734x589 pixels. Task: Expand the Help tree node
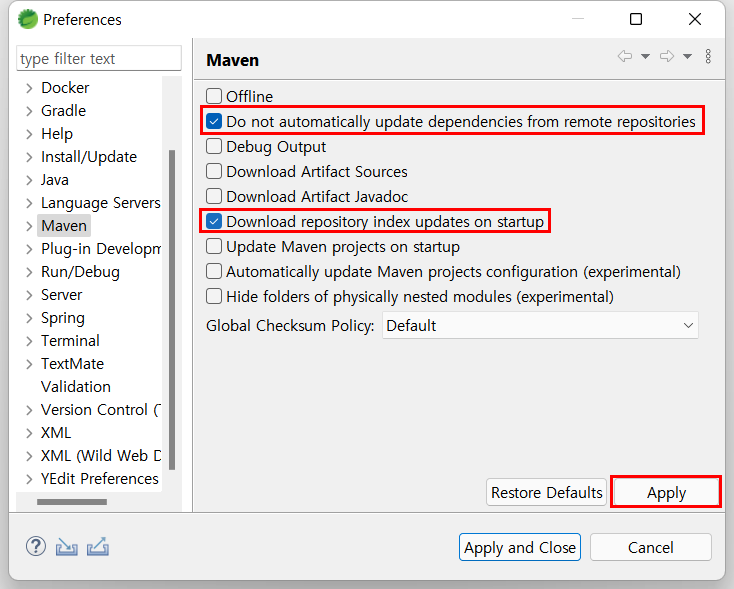click(29, 134)
